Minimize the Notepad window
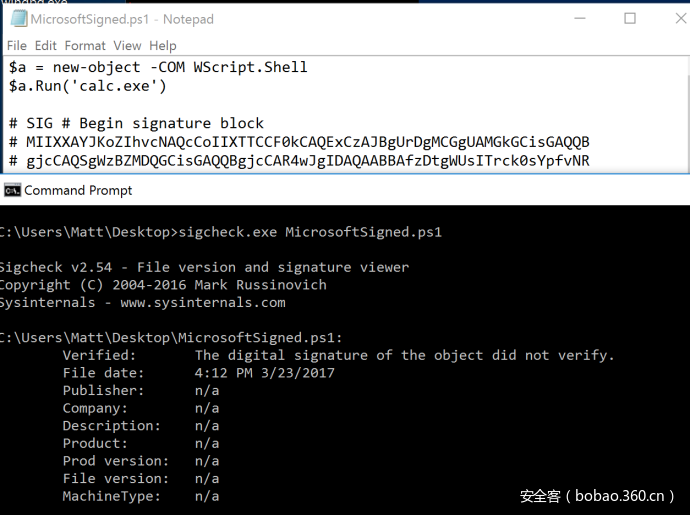 tap(583, 18)
